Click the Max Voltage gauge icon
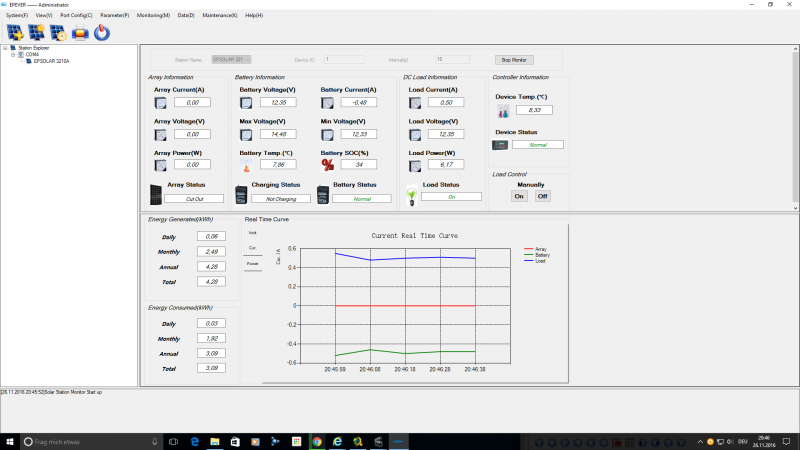Screen dimensions: 800x450 246,135
